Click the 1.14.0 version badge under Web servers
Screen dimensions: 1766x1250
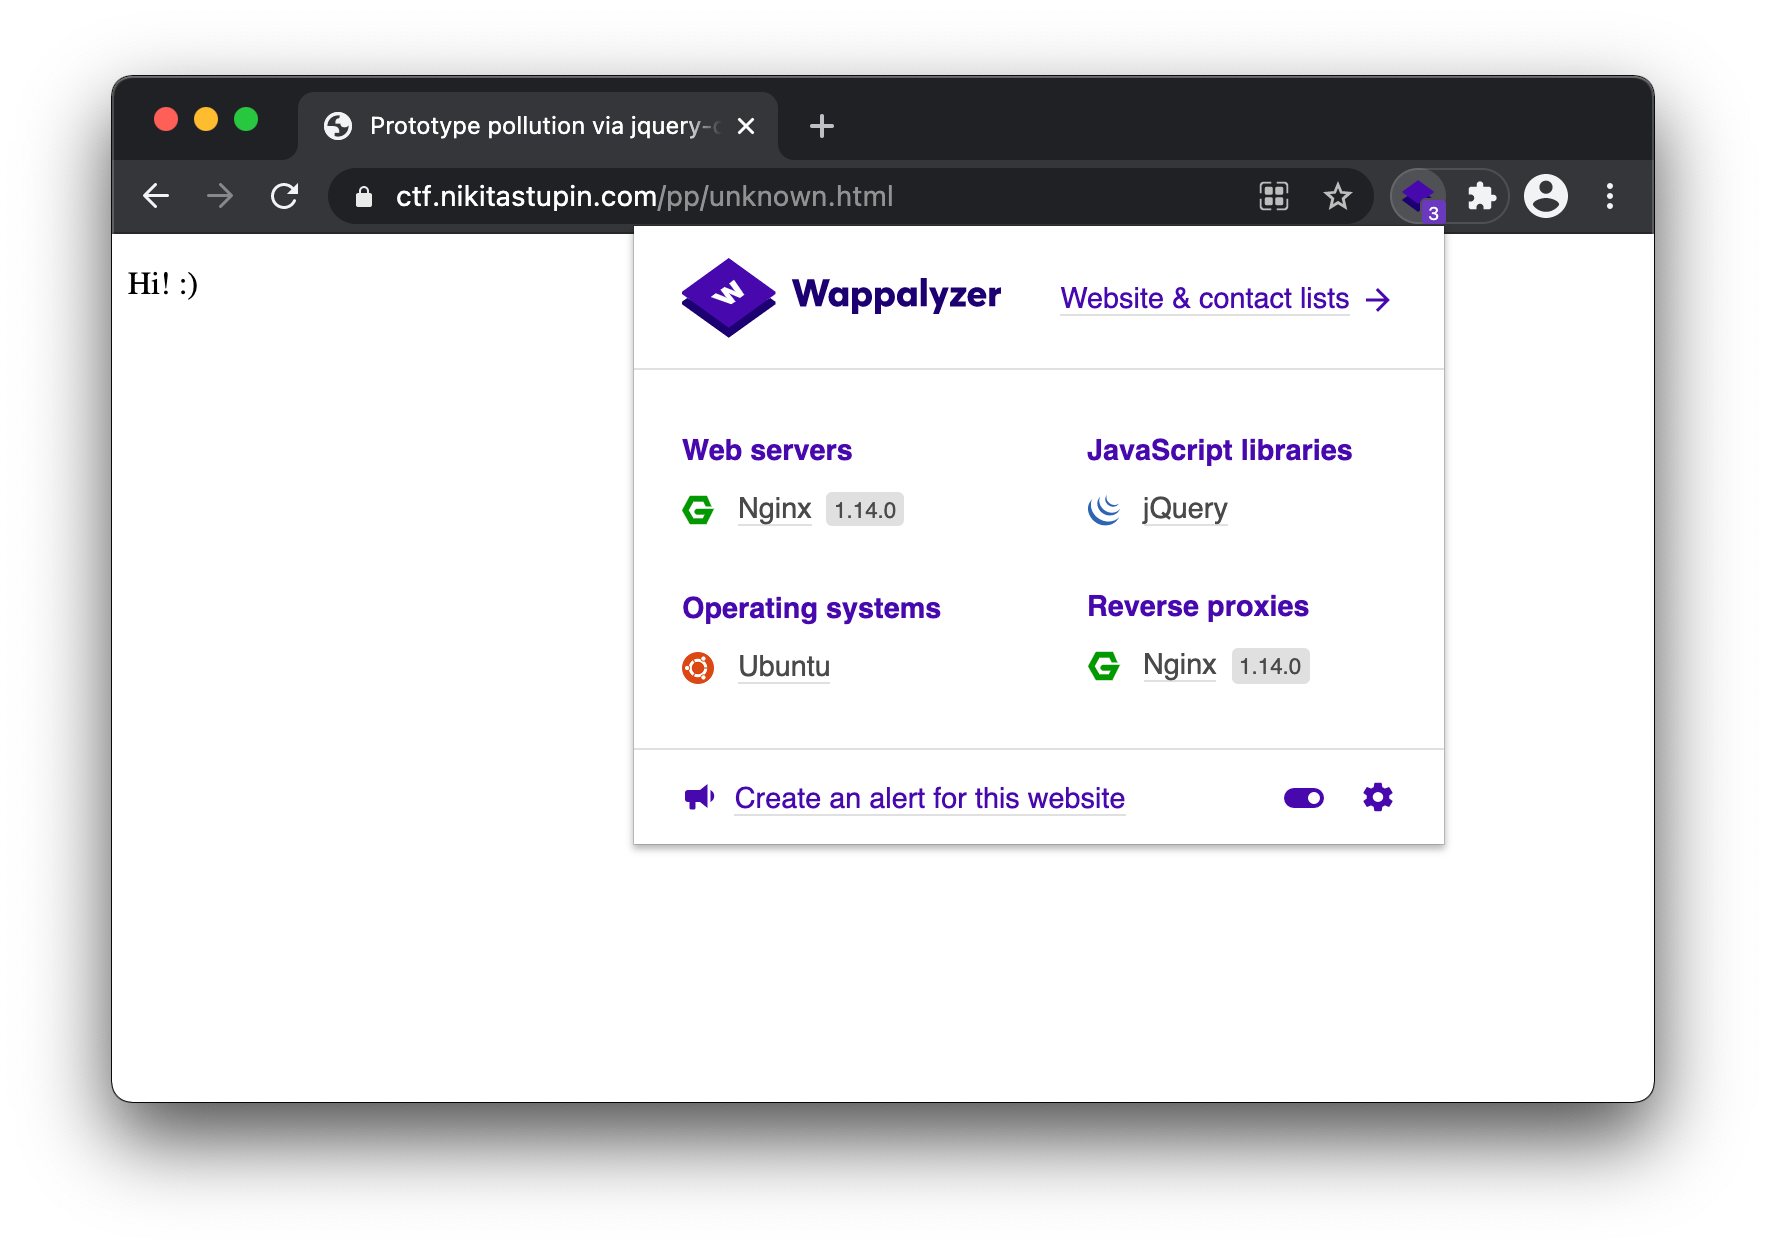tap(865, 510)
